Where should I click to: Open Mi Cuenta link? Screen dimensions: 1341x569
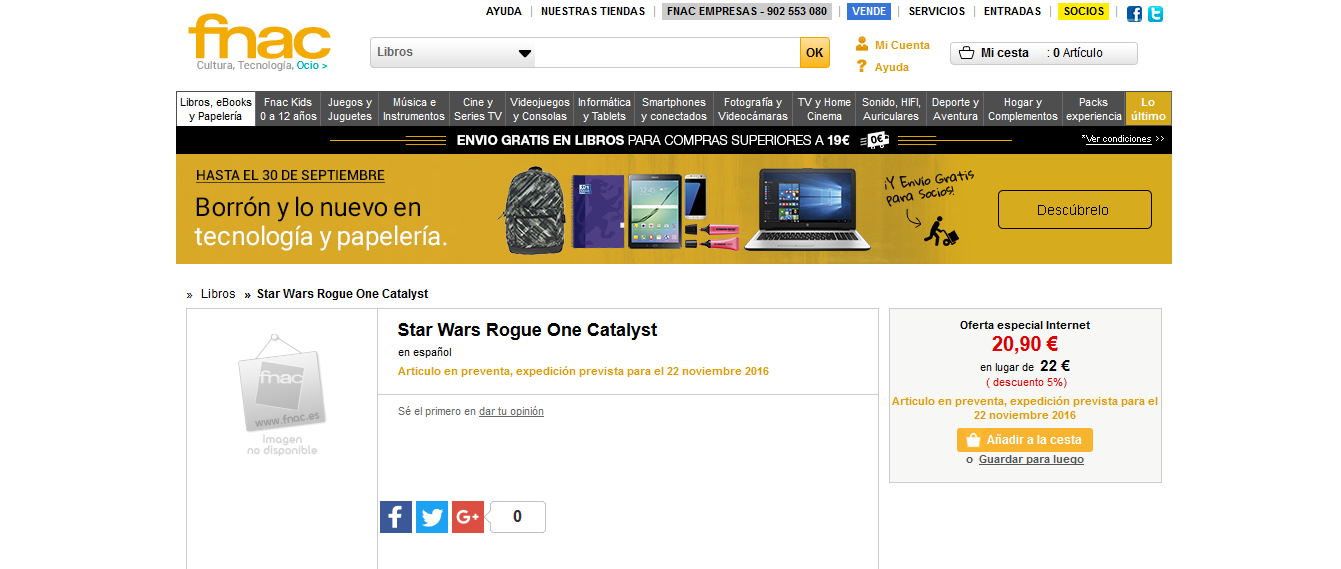click(x=902, y=45)
